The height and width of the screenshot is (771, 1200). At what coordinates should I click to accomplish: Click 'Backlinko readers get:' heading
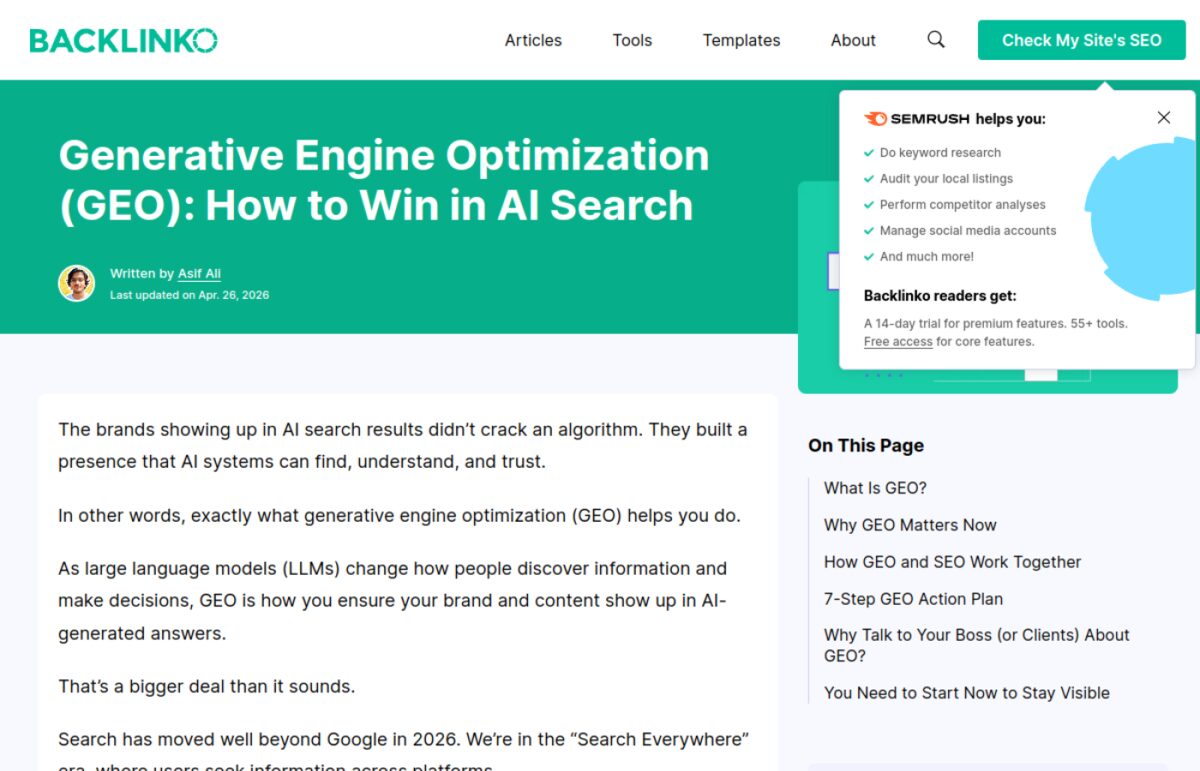[x=940, y=296]
